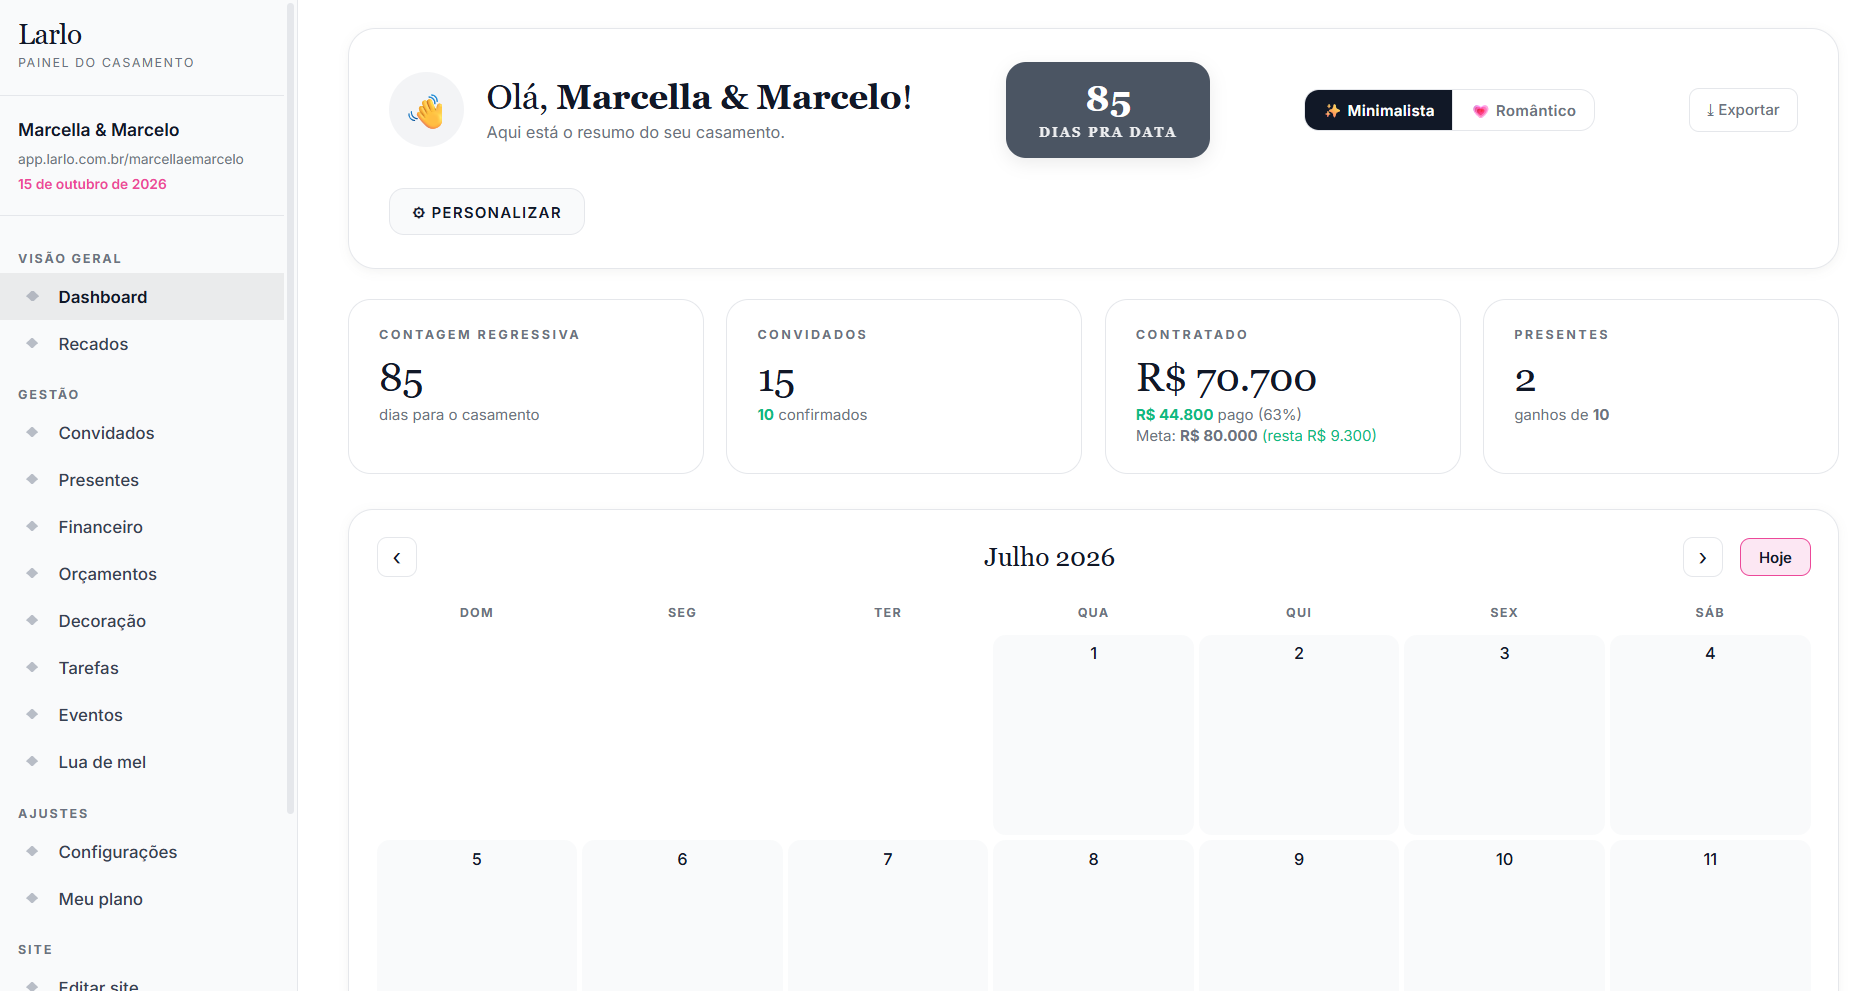This screenshot has height=991, width=1867.
Task: Open the Presentes summary card
Action: tap(1661, 386)
